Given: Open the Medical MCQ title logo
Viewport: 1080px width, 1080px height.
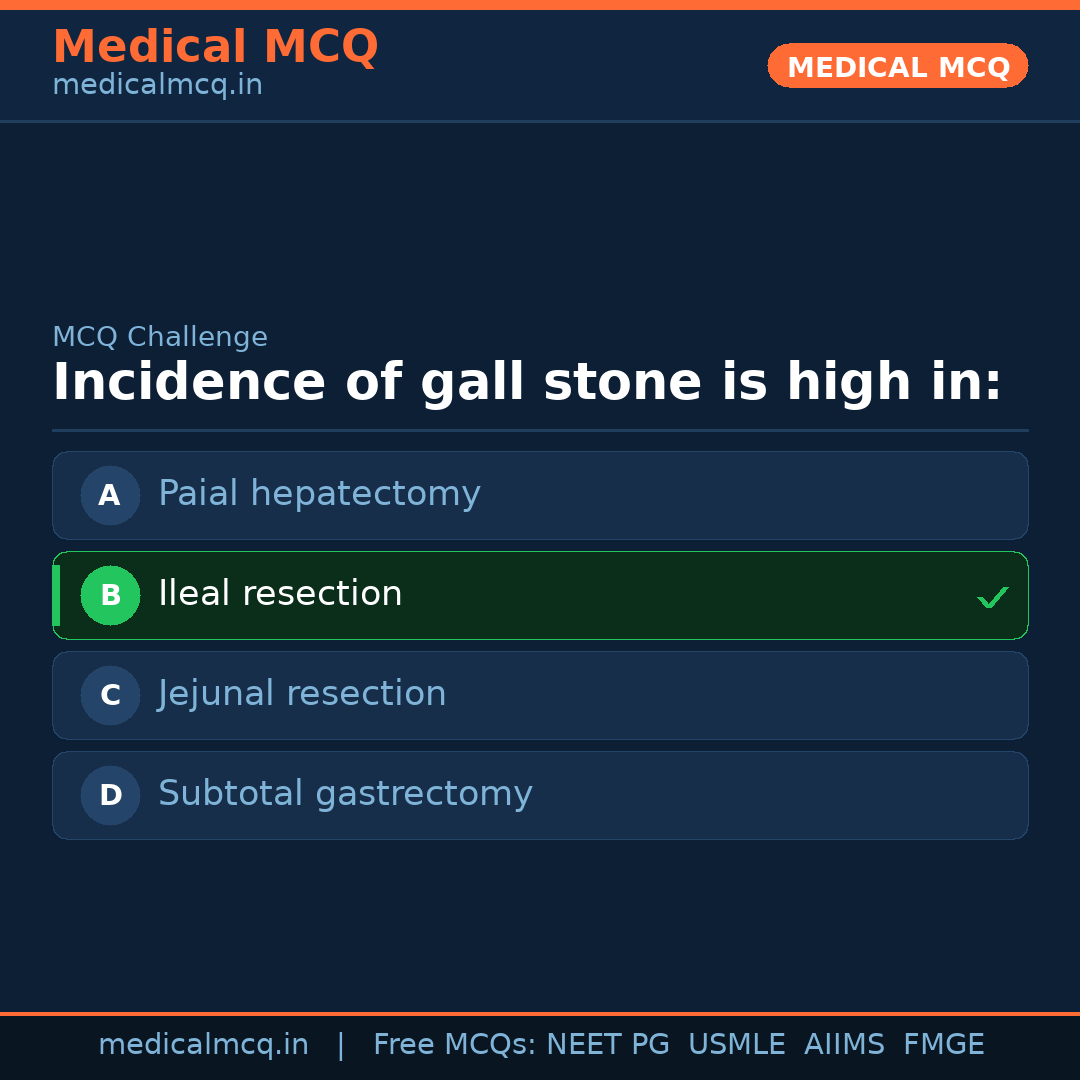Looking at the screenshot, I should click(x=215, y=47).
